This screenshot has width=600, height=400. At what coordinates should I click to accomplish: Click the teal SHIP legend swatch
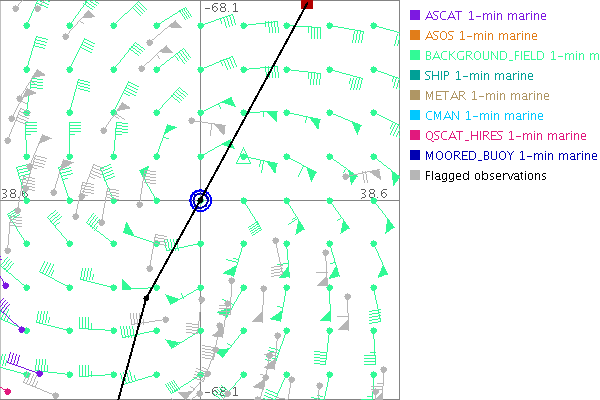(414, 76)
